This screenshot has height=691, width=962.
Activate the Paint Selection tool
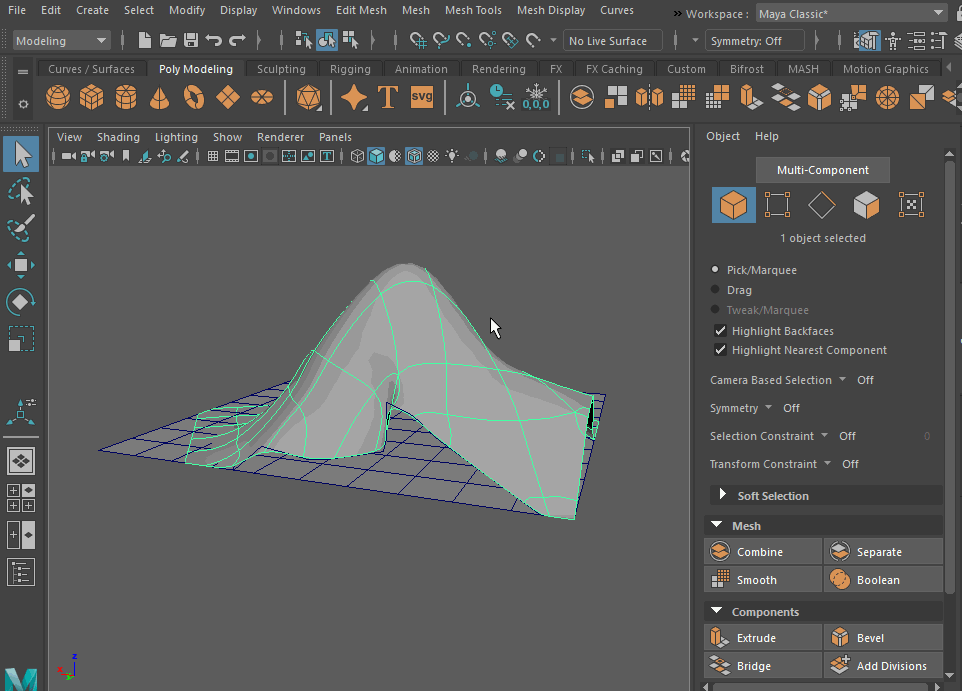click(21, 228)
